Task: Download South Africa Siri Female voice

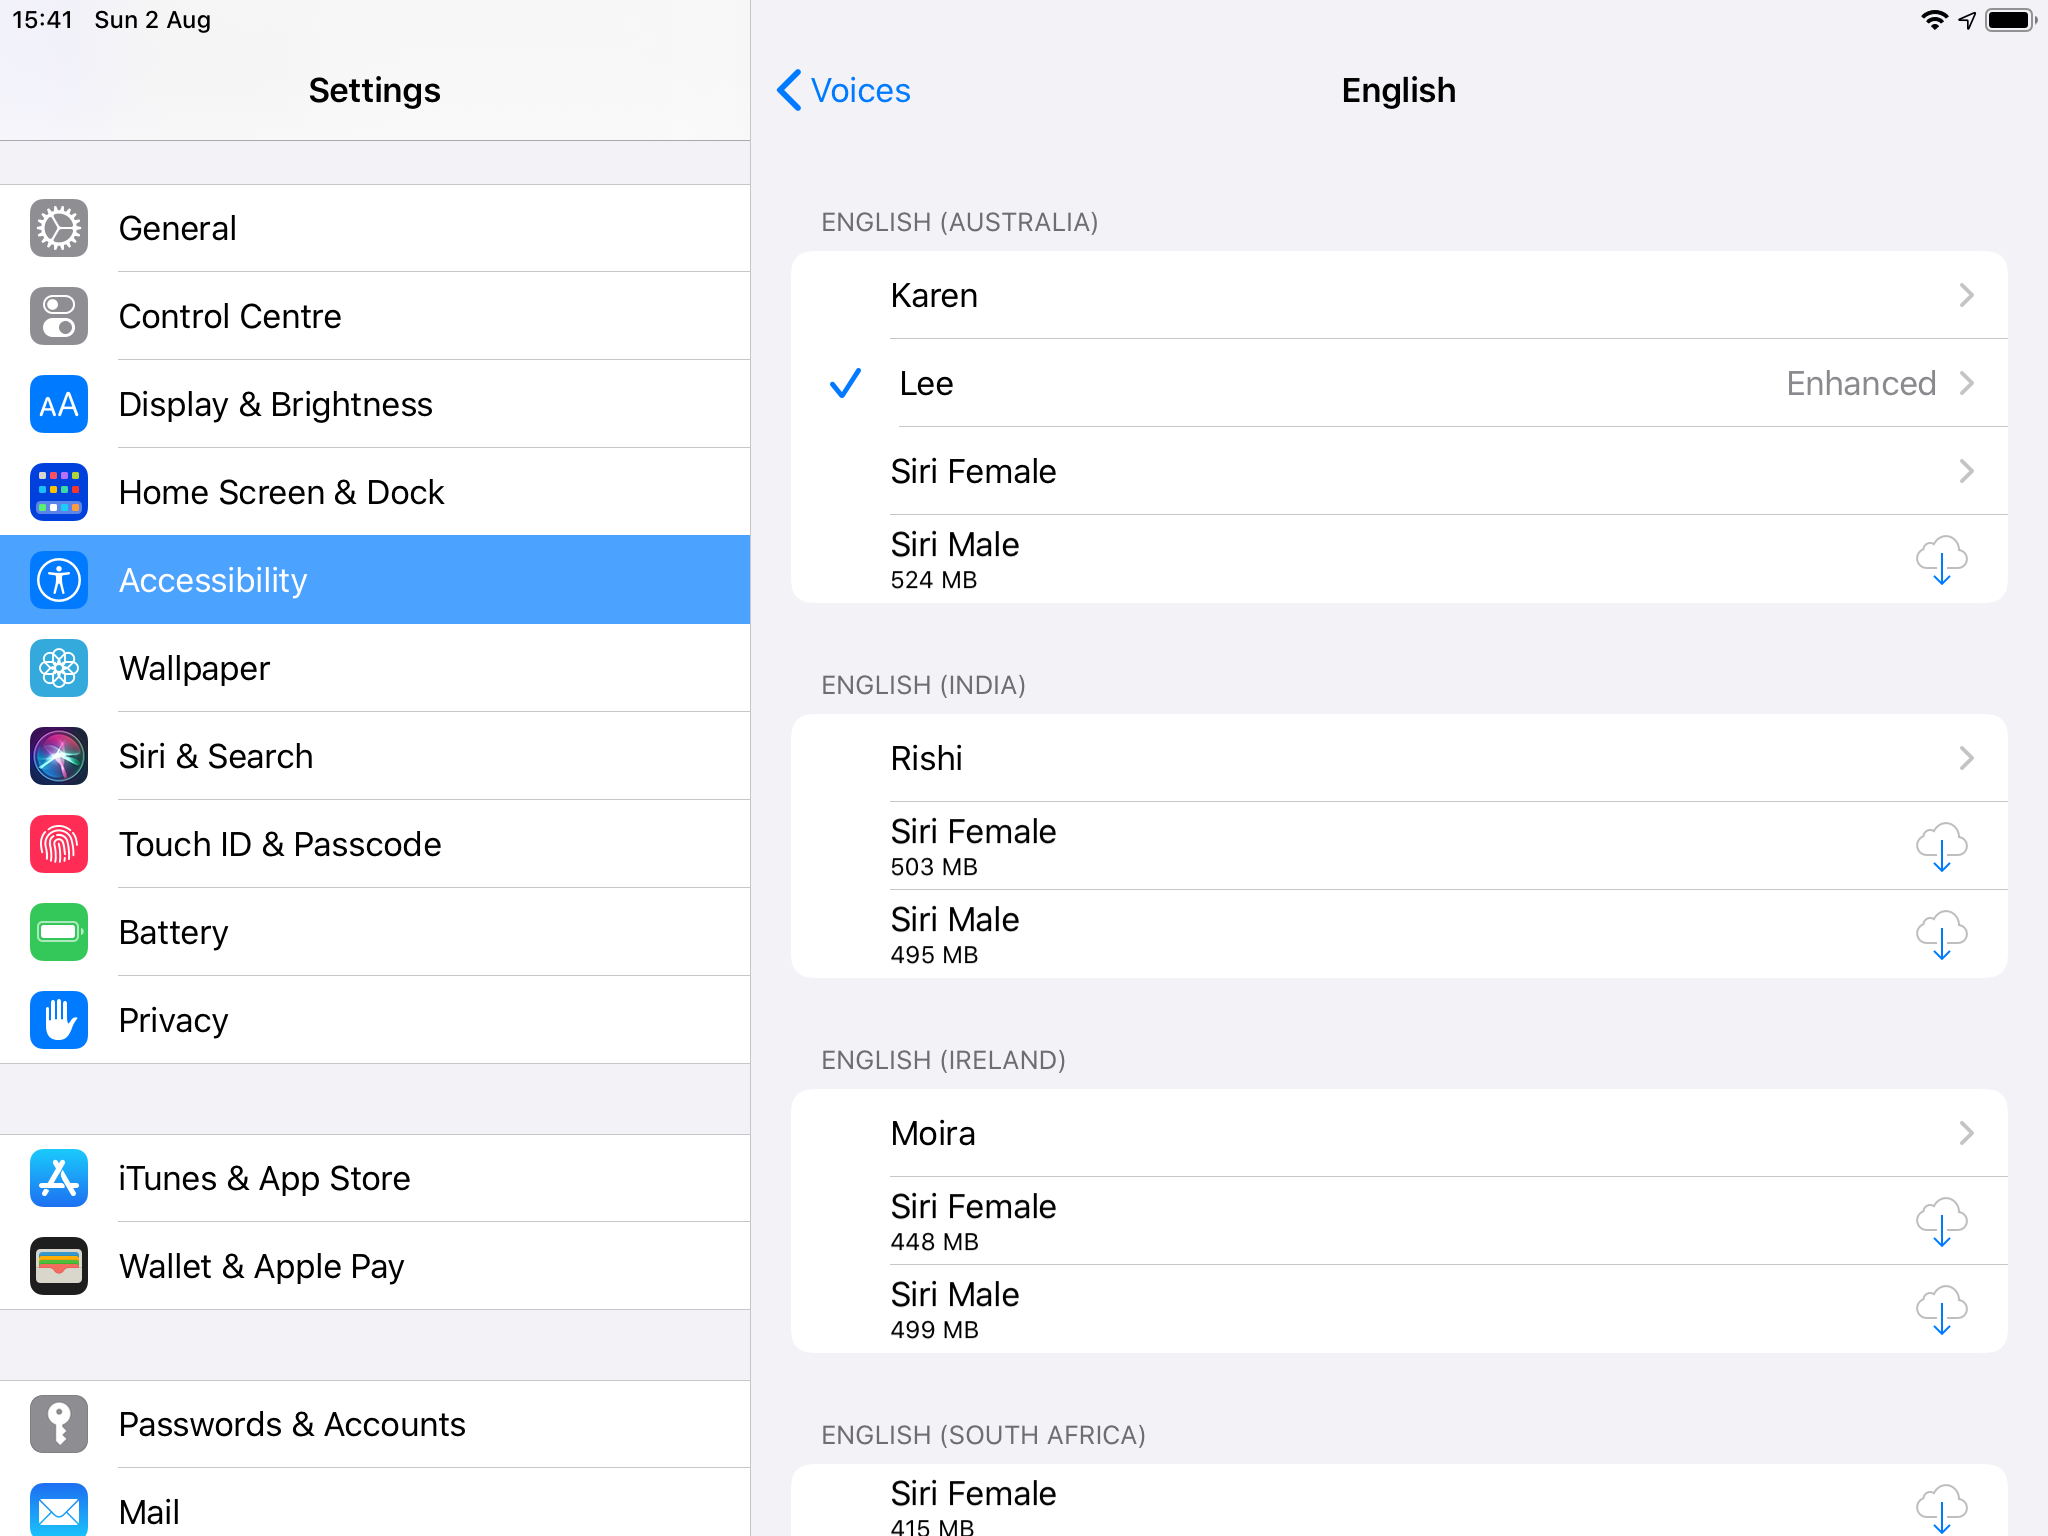Action: pyautogui.click(x=1941, y=1506)
